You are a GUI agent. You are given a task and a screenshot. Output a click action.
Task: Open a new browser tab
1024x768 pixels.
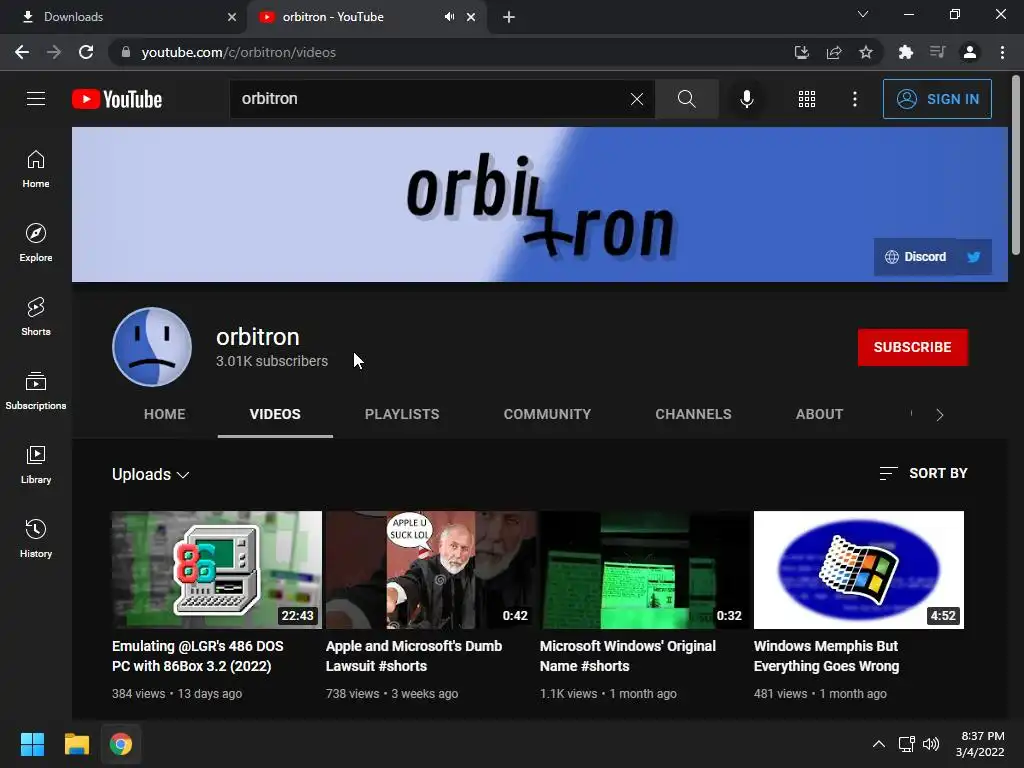coord(509,17)
